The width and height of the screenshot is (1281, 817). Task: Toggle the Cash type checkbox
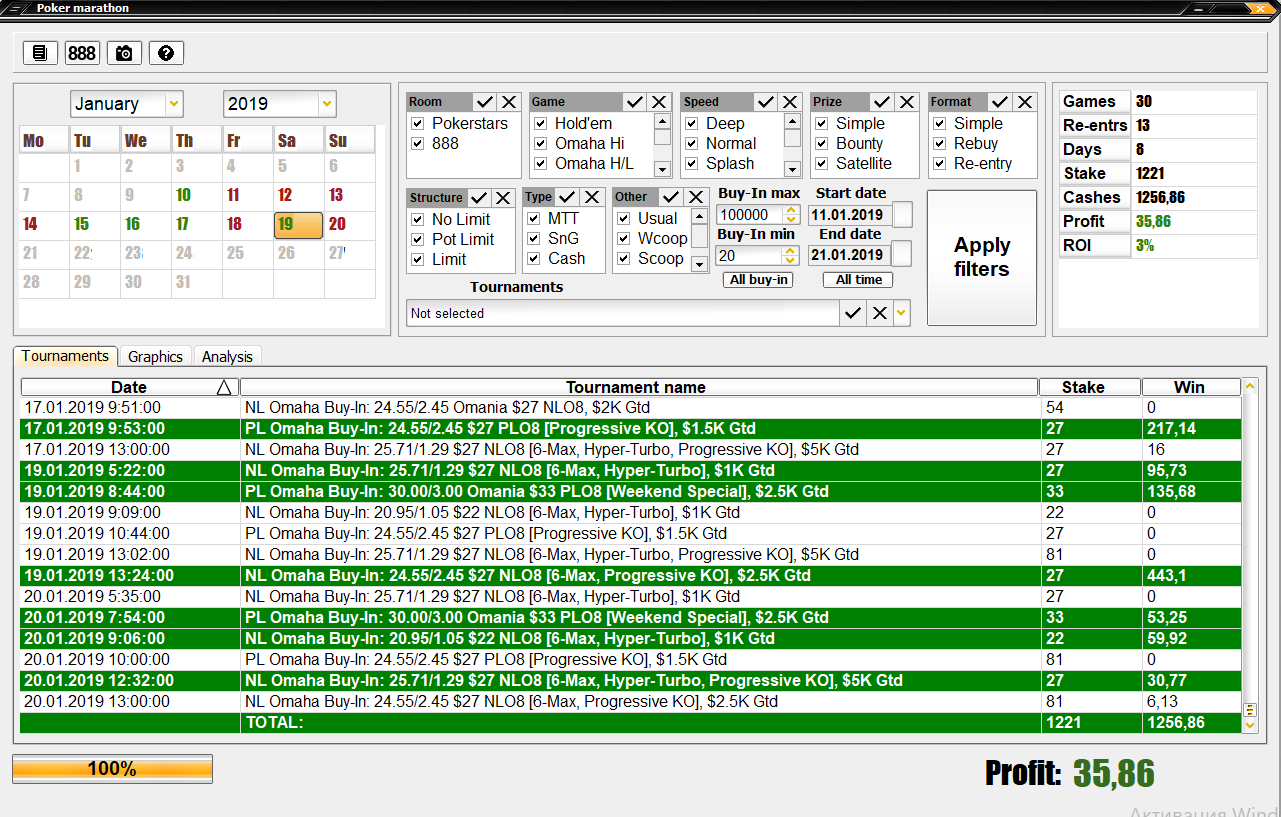534,259
